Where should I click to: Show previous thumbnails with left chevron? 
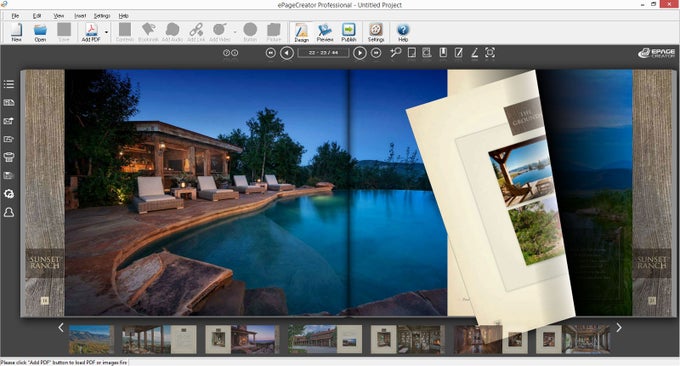click(61, 328)
